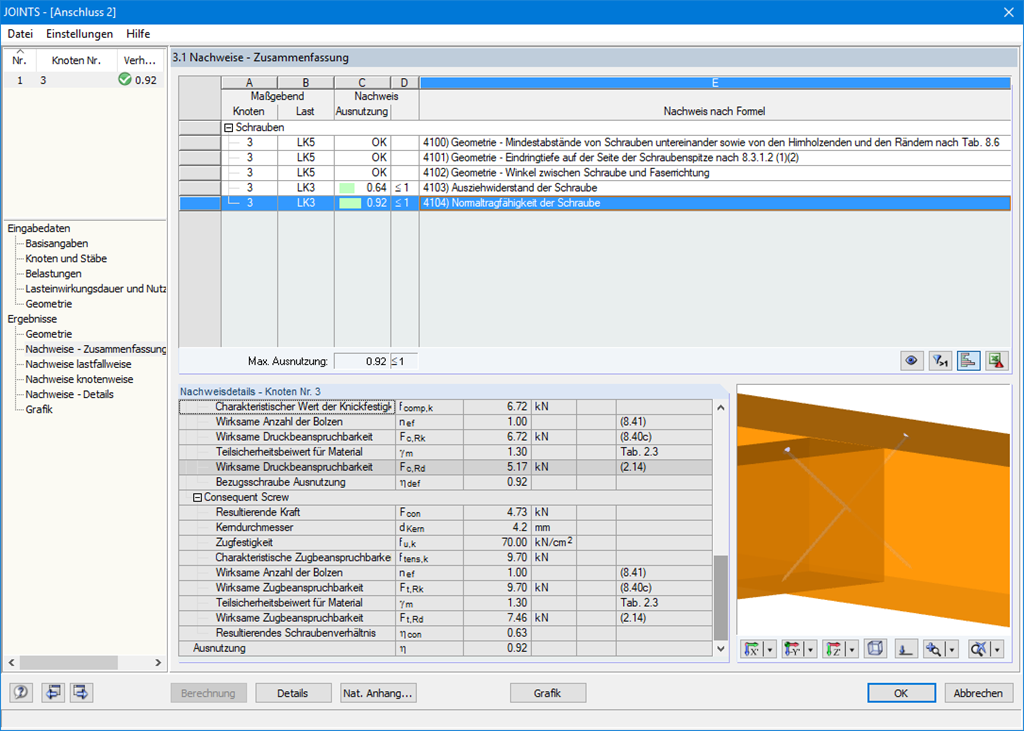Viewport: 1024px width, 731px height.
Task: Select row 4103 Ausziehwiderstand der Schraube
Action: [594, 187]
